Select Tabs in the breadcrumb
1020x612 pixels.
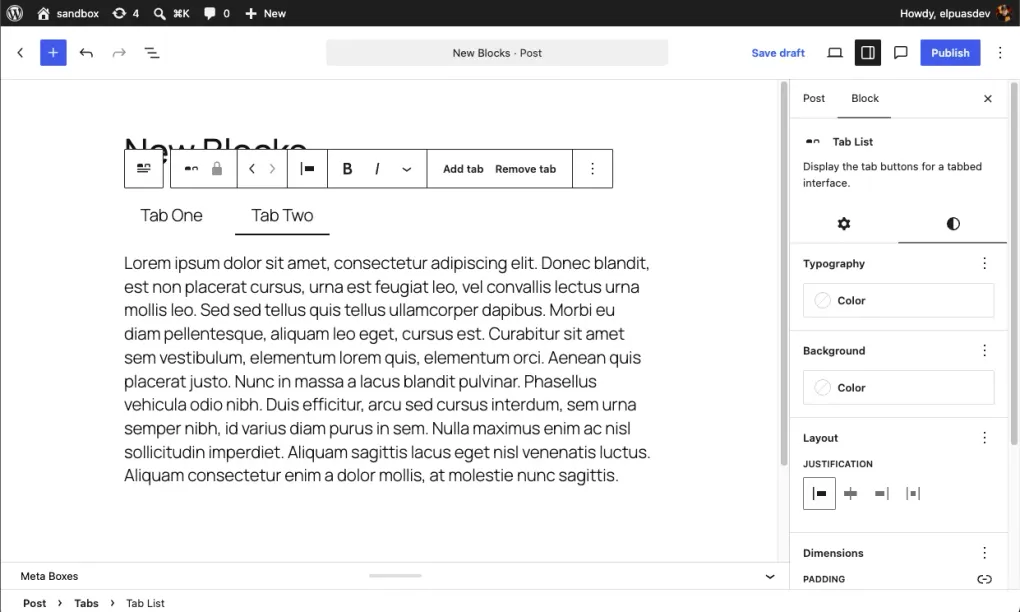coord(86,603)
